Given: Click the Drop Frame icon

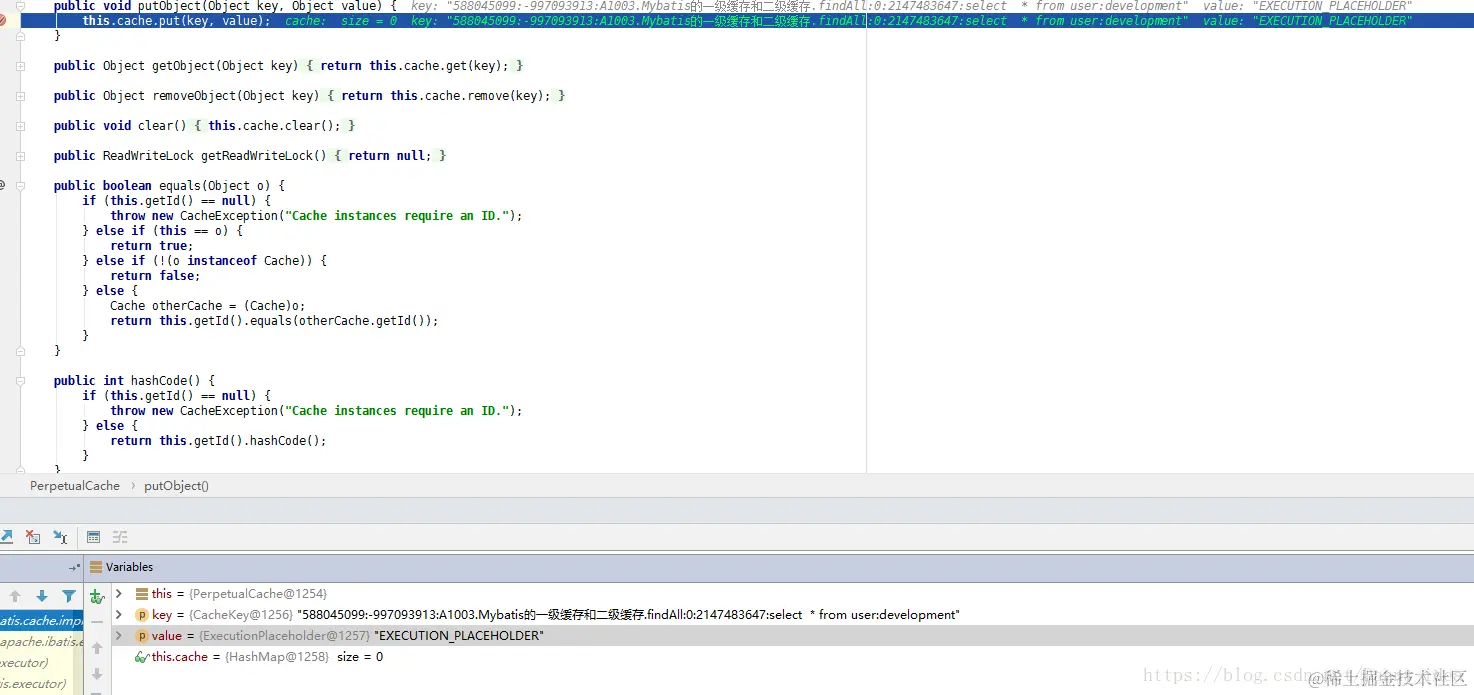Looking at the screenshot, I should [x=33, y=537].
